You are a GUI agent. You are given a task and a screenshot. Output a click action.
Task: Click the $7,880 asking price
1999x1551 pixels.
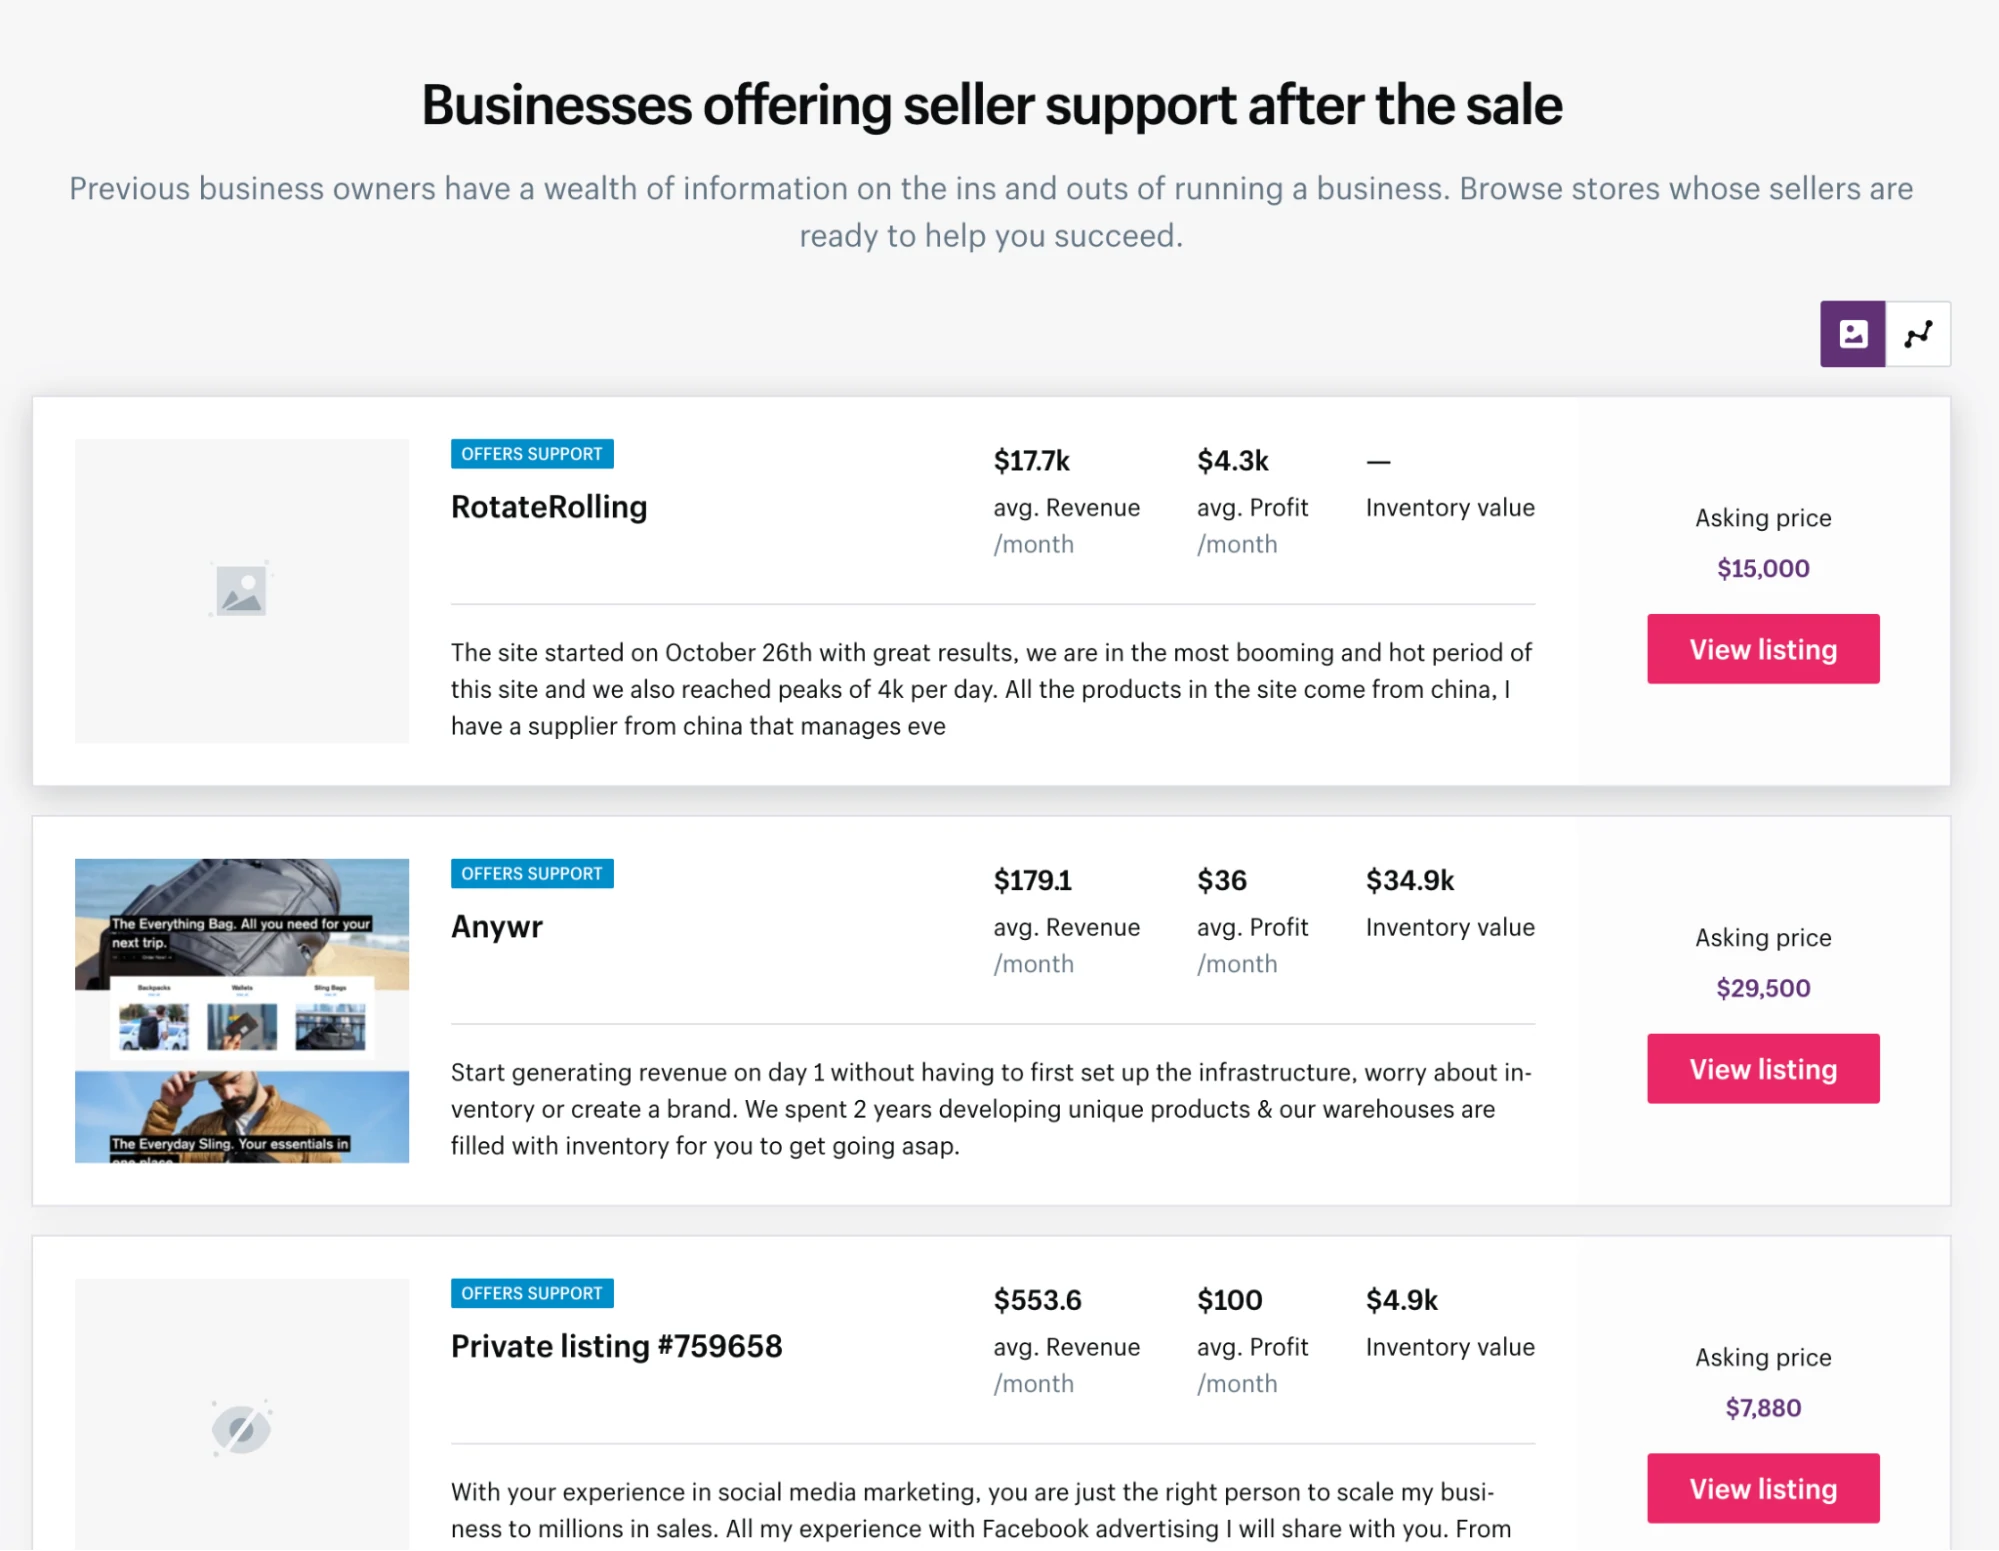(1762, 1408)
